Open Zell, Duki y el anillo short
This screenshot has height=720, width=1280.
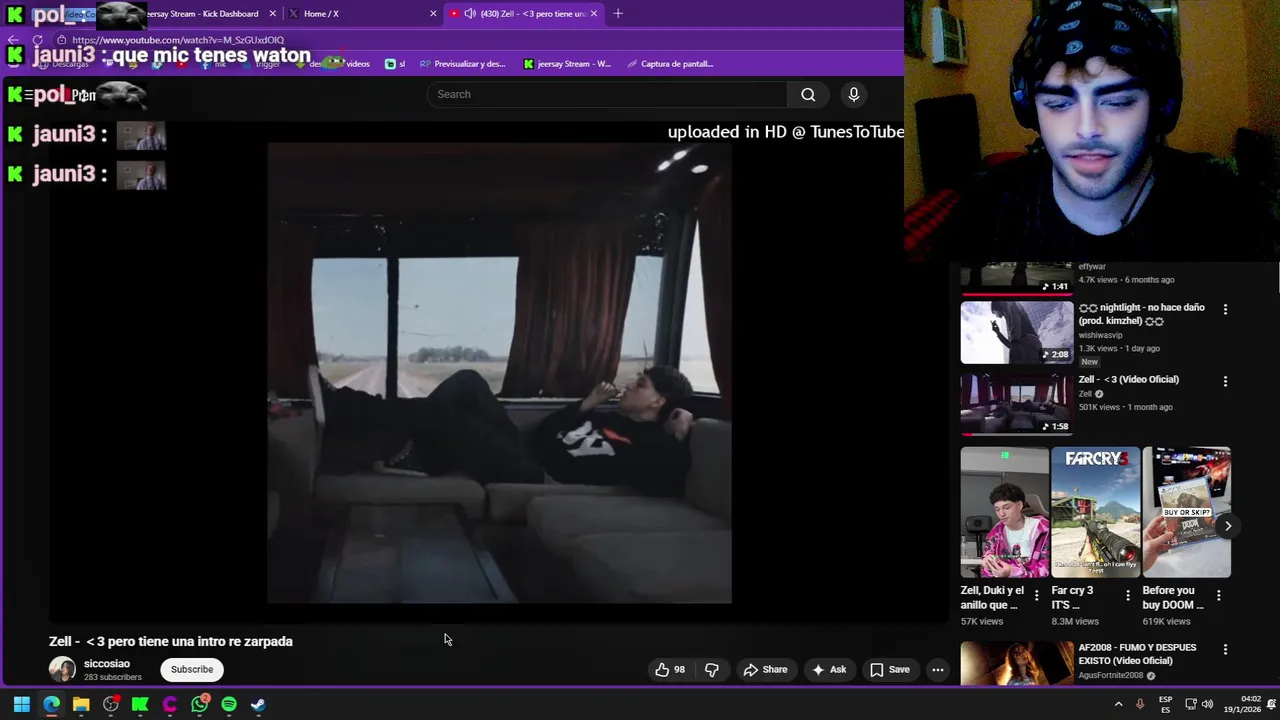[1005, 512]
